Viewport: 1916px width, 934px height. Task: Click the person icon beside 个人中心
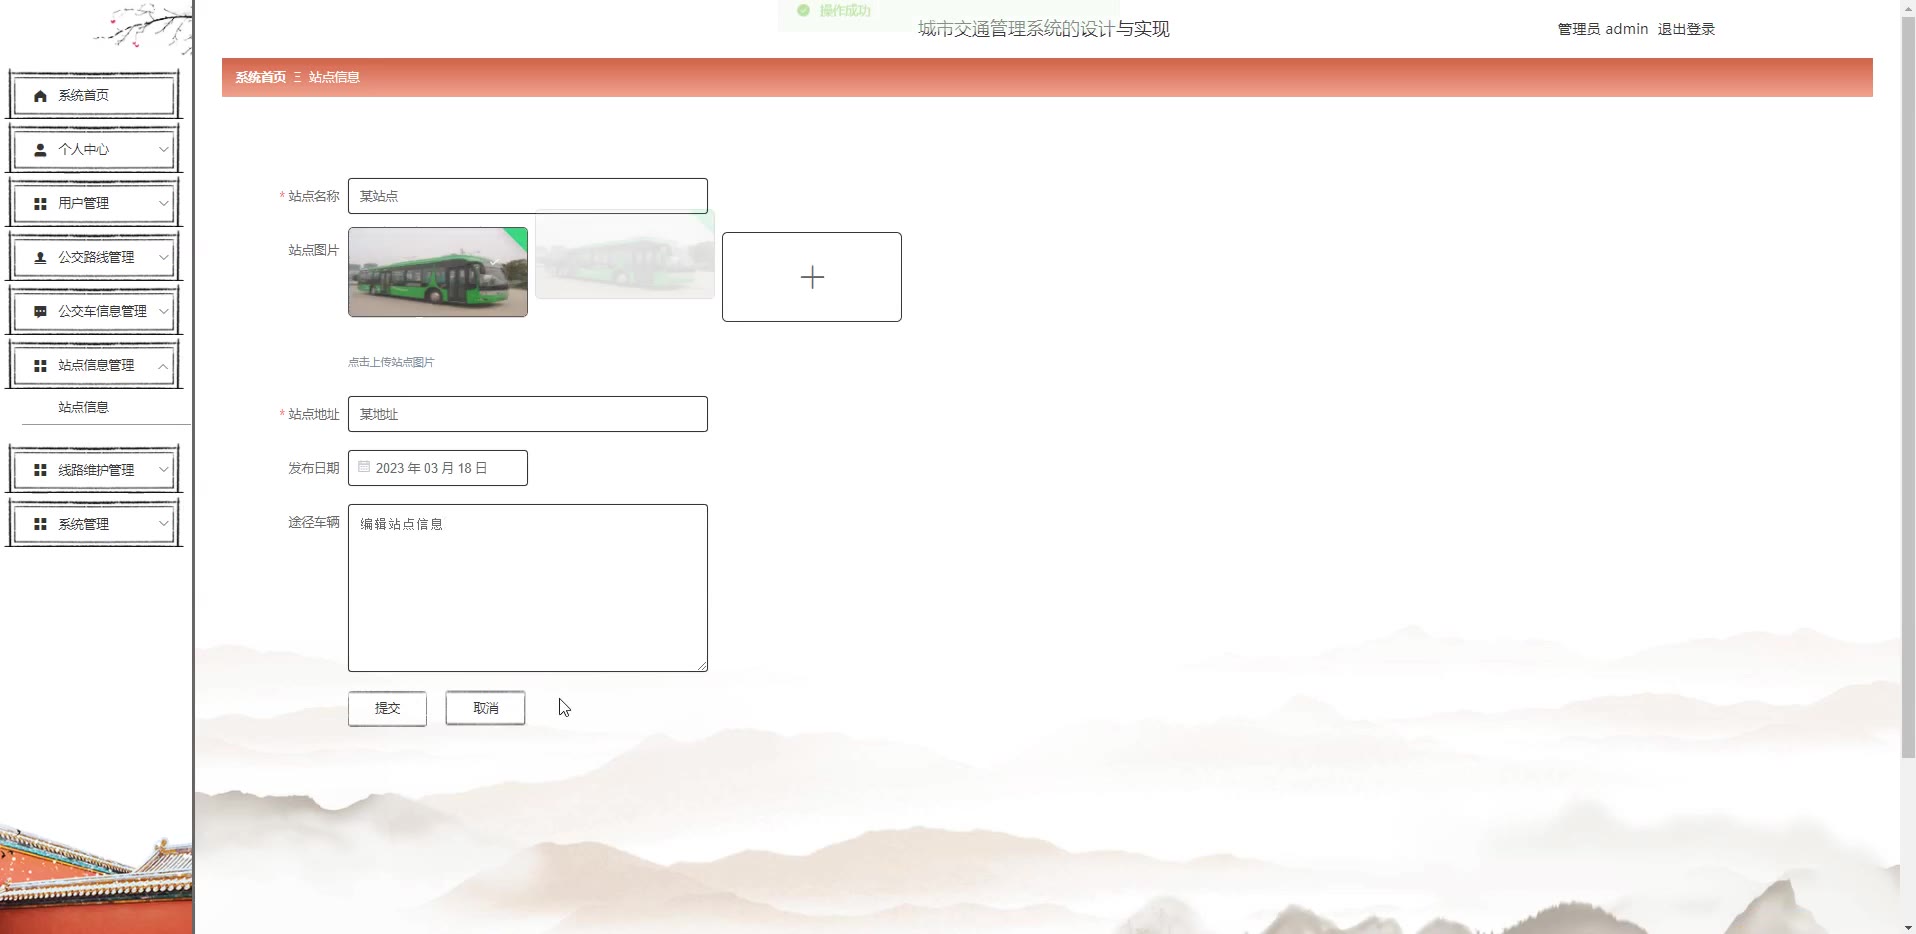click(40, 150)
